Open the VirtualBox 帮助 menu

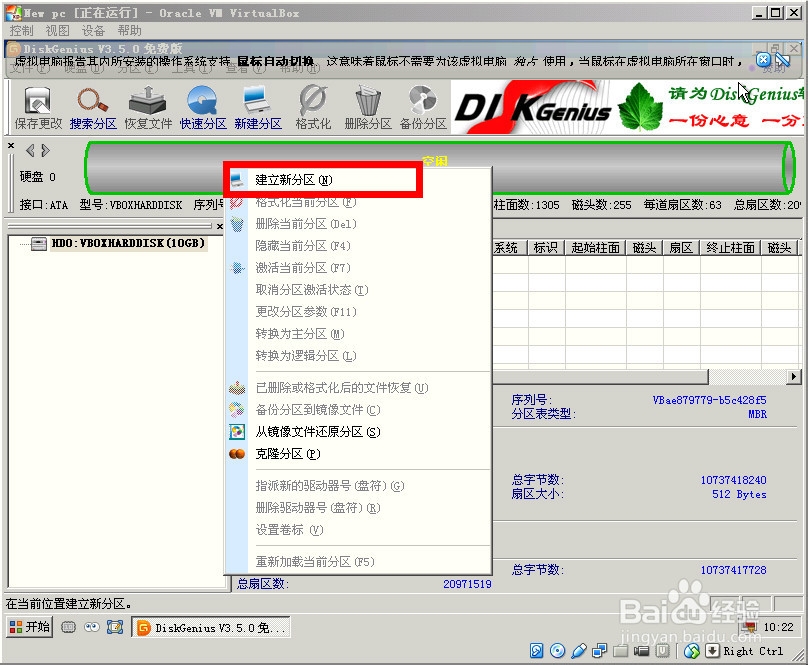tap(129, 31)
